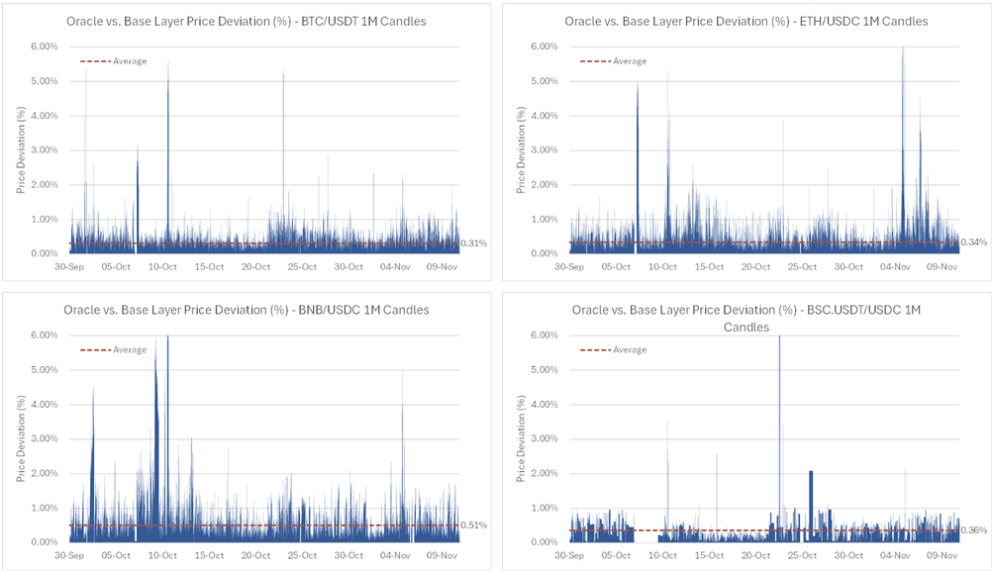This screenshot has height=573, width=993.
Task: Click the 0.51% average data label
Action: pos(473,525)
